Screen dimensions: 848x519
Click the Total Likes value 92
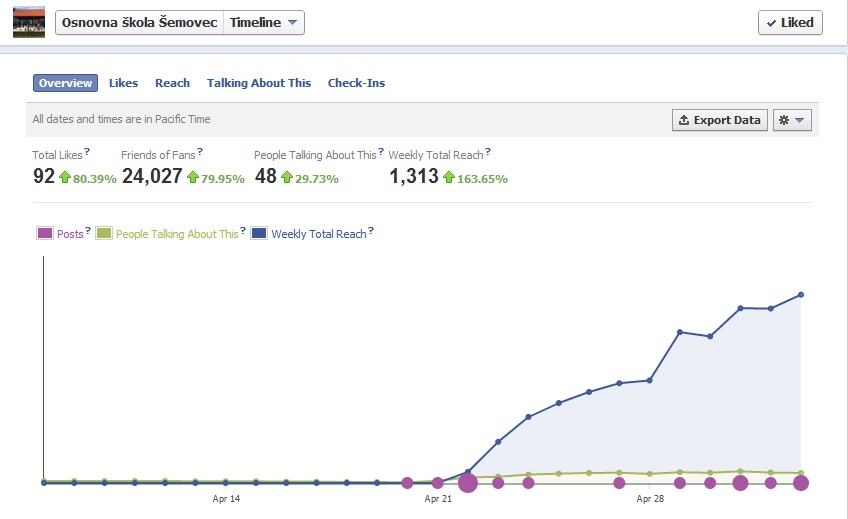44,176
